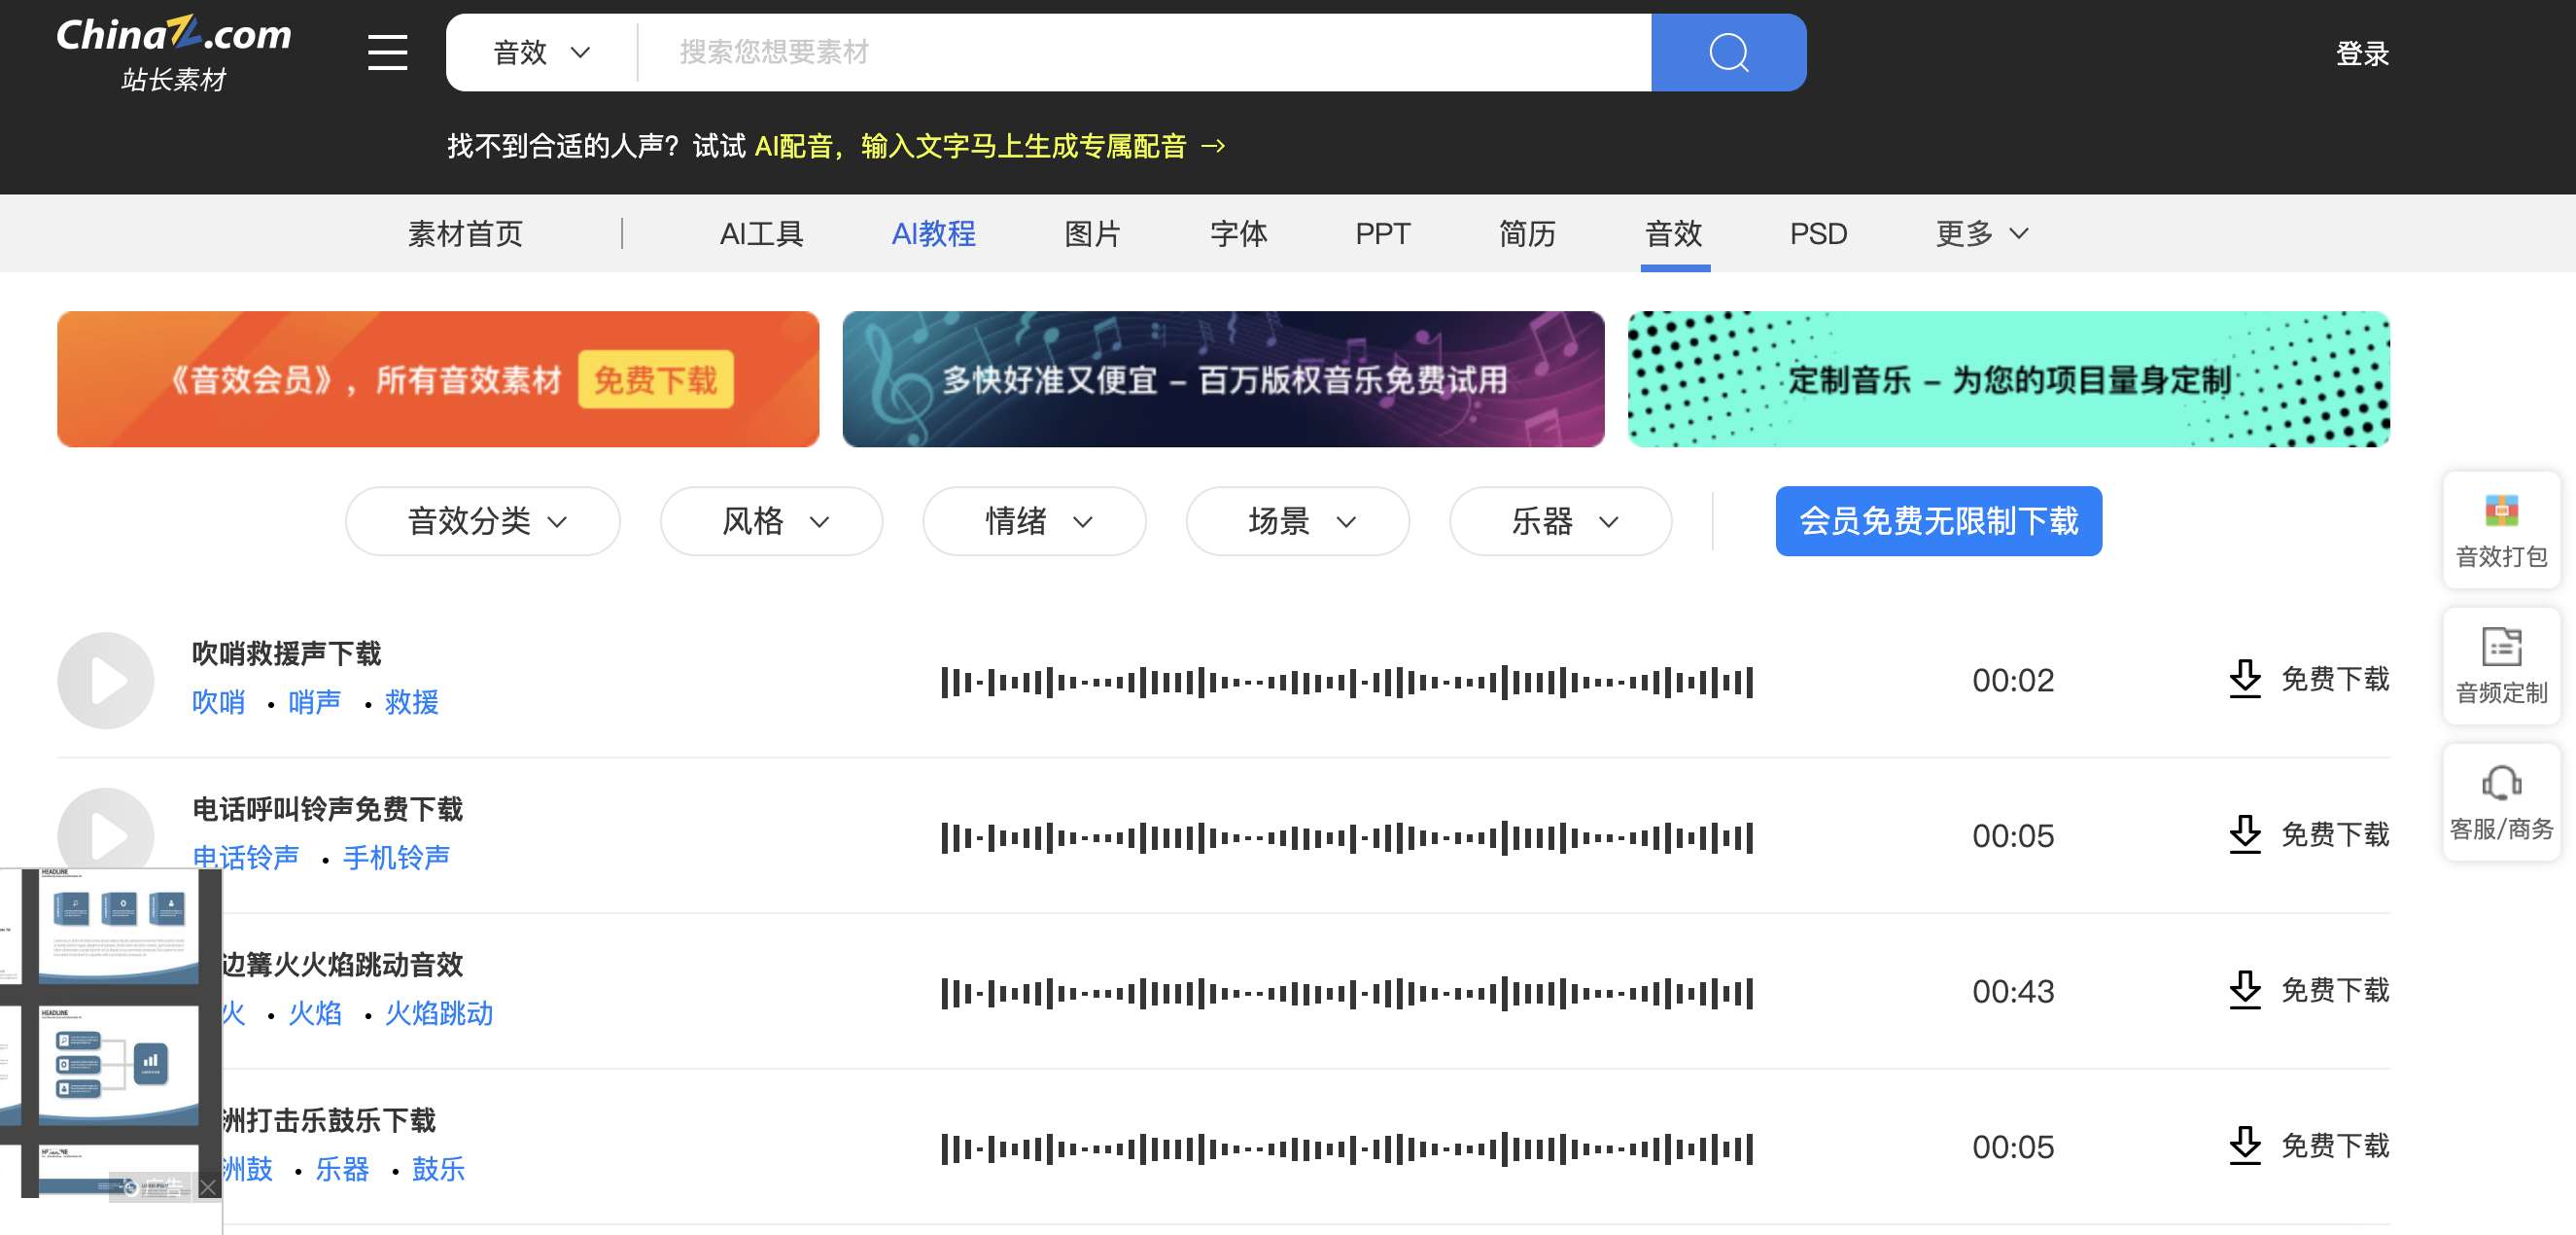The height and width of the screenshot is (1235, 2576).
Task: Open 篝火火焰跳动音效 title
Action: (x=342, y=964)
